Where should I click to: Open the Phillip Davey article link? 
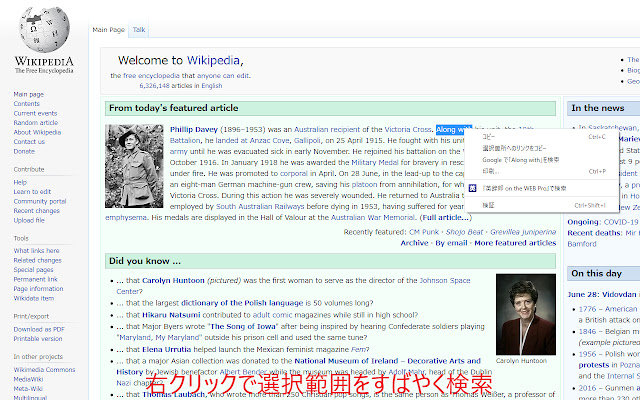[194, 130]
